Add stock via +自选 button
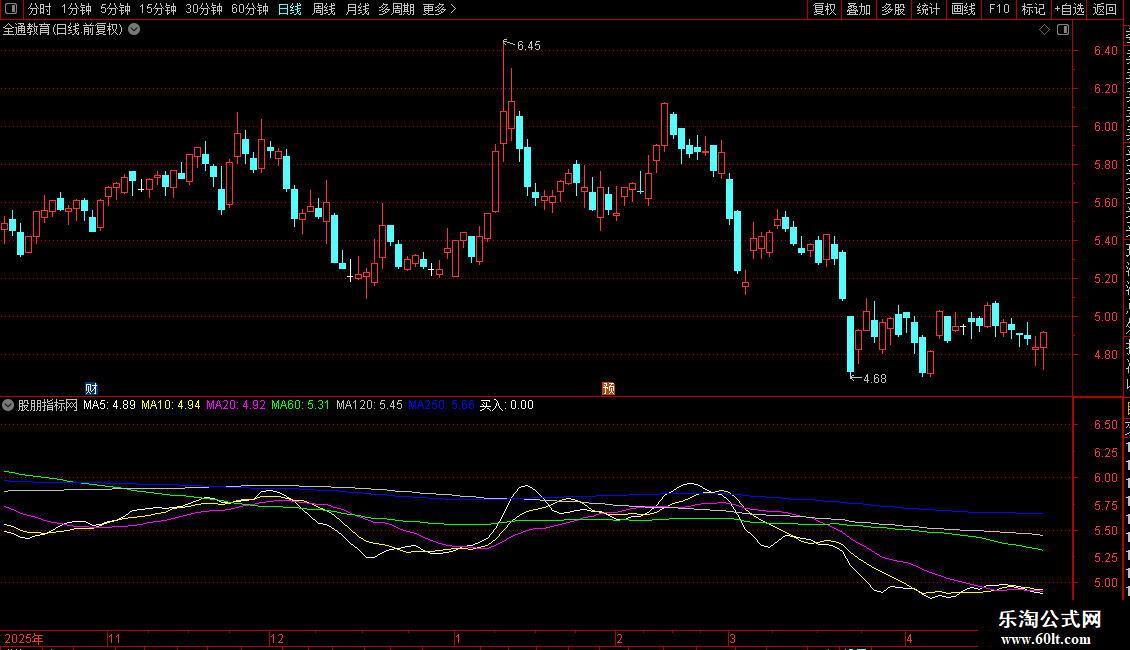The height and width of the screenshot is (650, 1130). pos(1069,9)
